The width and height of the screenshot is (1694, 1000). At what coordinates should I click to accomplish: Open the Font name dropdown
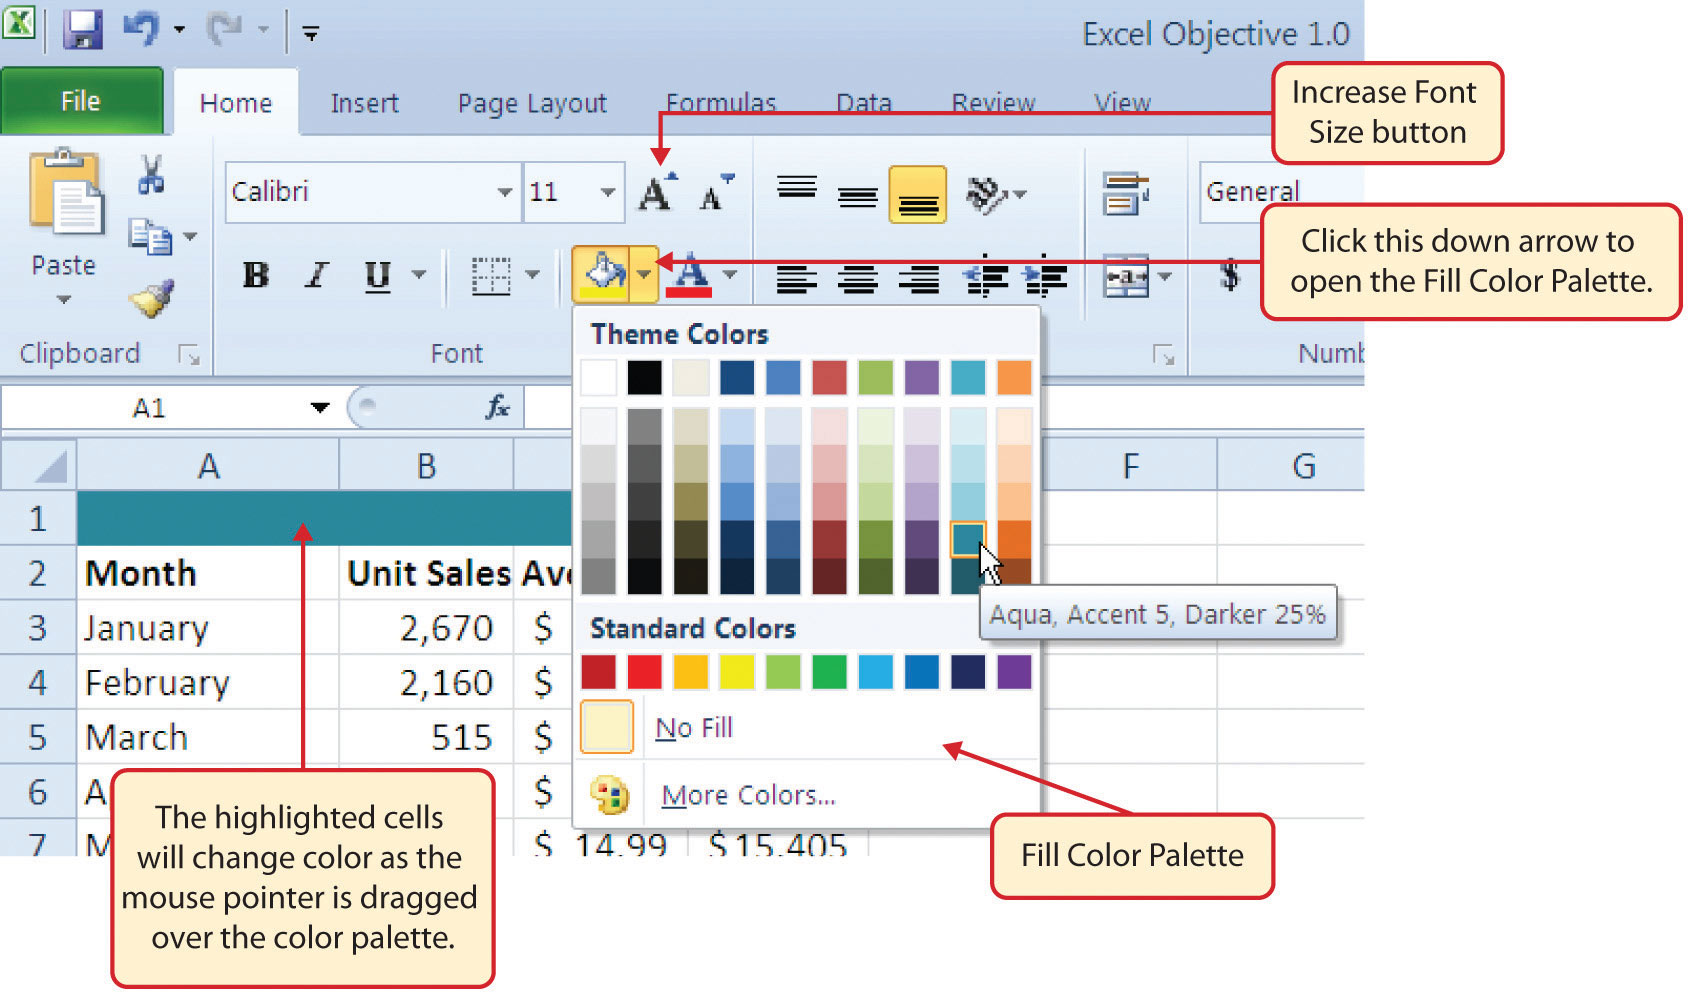coord(505,192)
